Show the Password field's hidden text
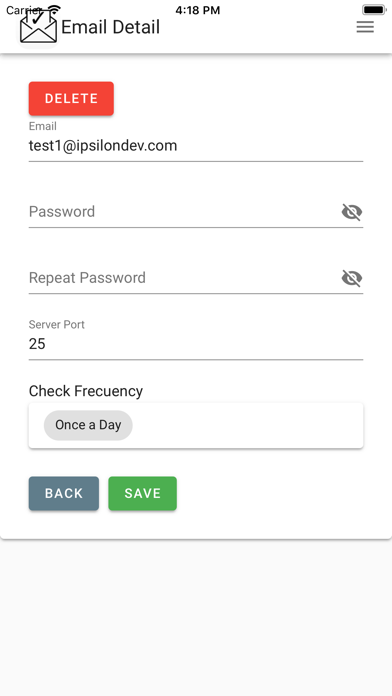This screenshot has width=392, height=696. tap(352, 212)
